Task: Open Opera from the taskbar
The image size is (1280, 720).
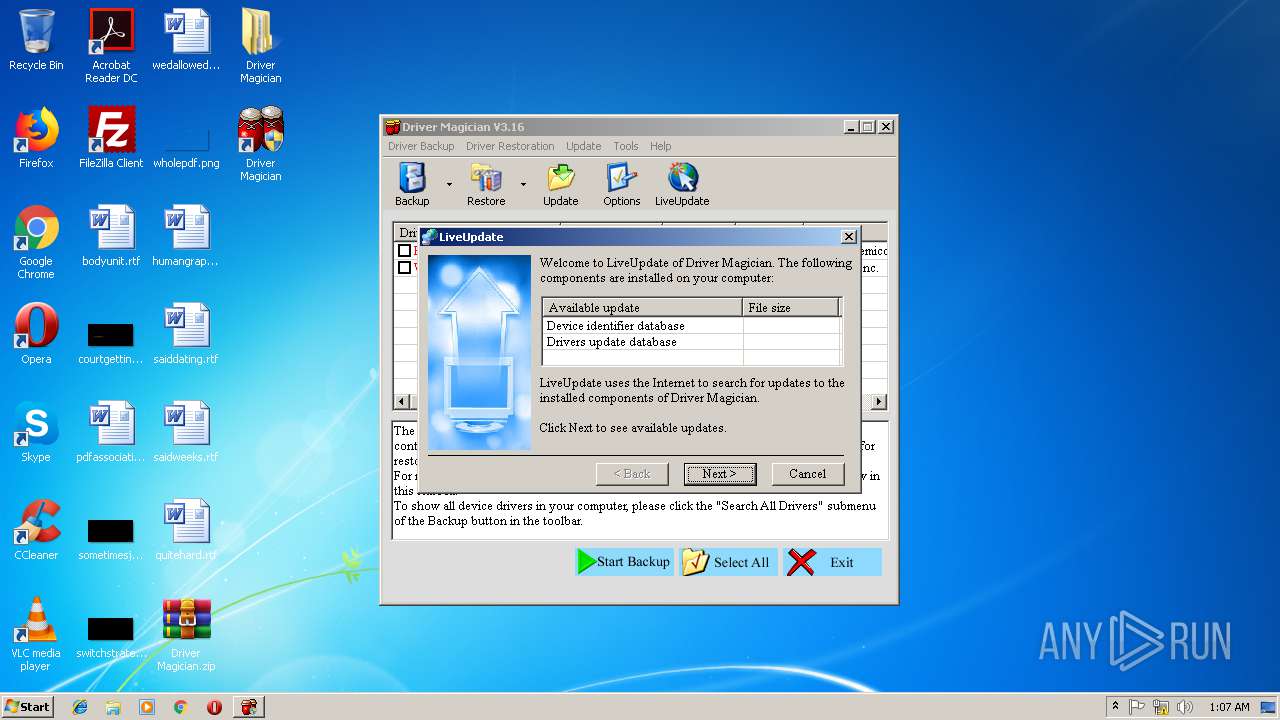Action: pos(214,707)
